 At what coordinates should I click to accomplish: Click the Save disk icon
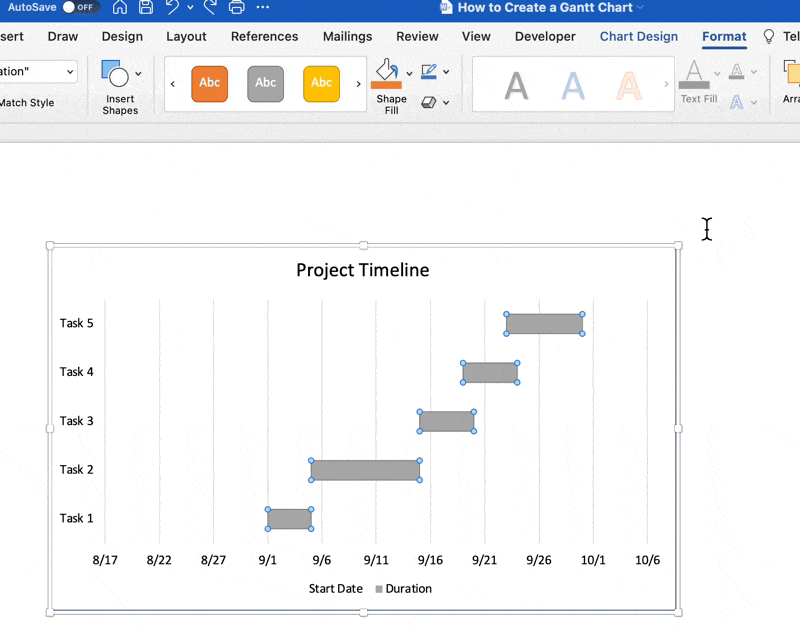tap(146, 7)
